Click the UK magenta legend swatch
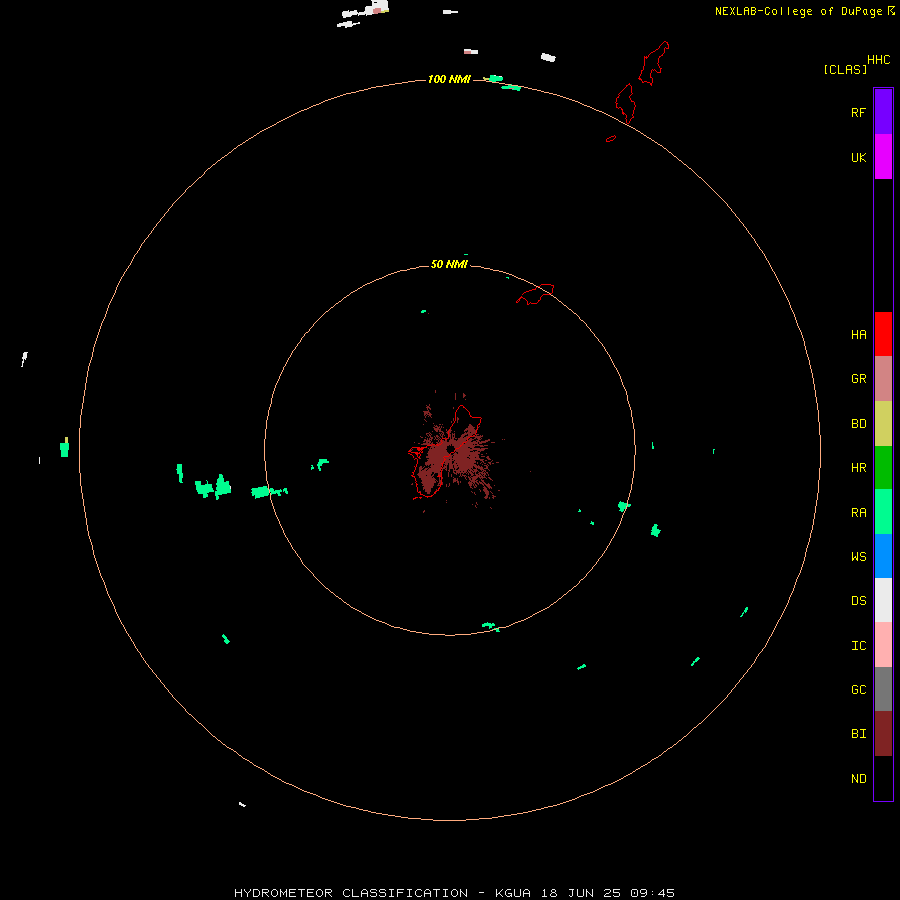This screenshot has height=900, width=900. click(x=883, y=157)
